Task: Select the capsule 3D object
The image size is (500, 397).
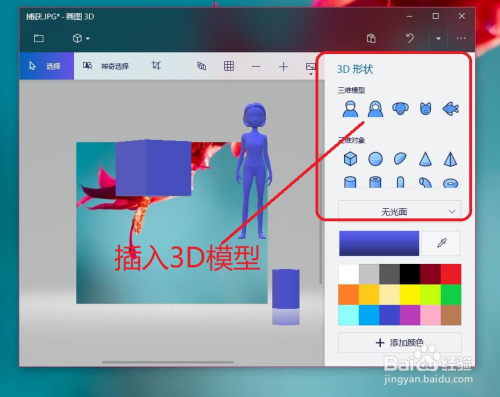Action: (x=400, y=182)
